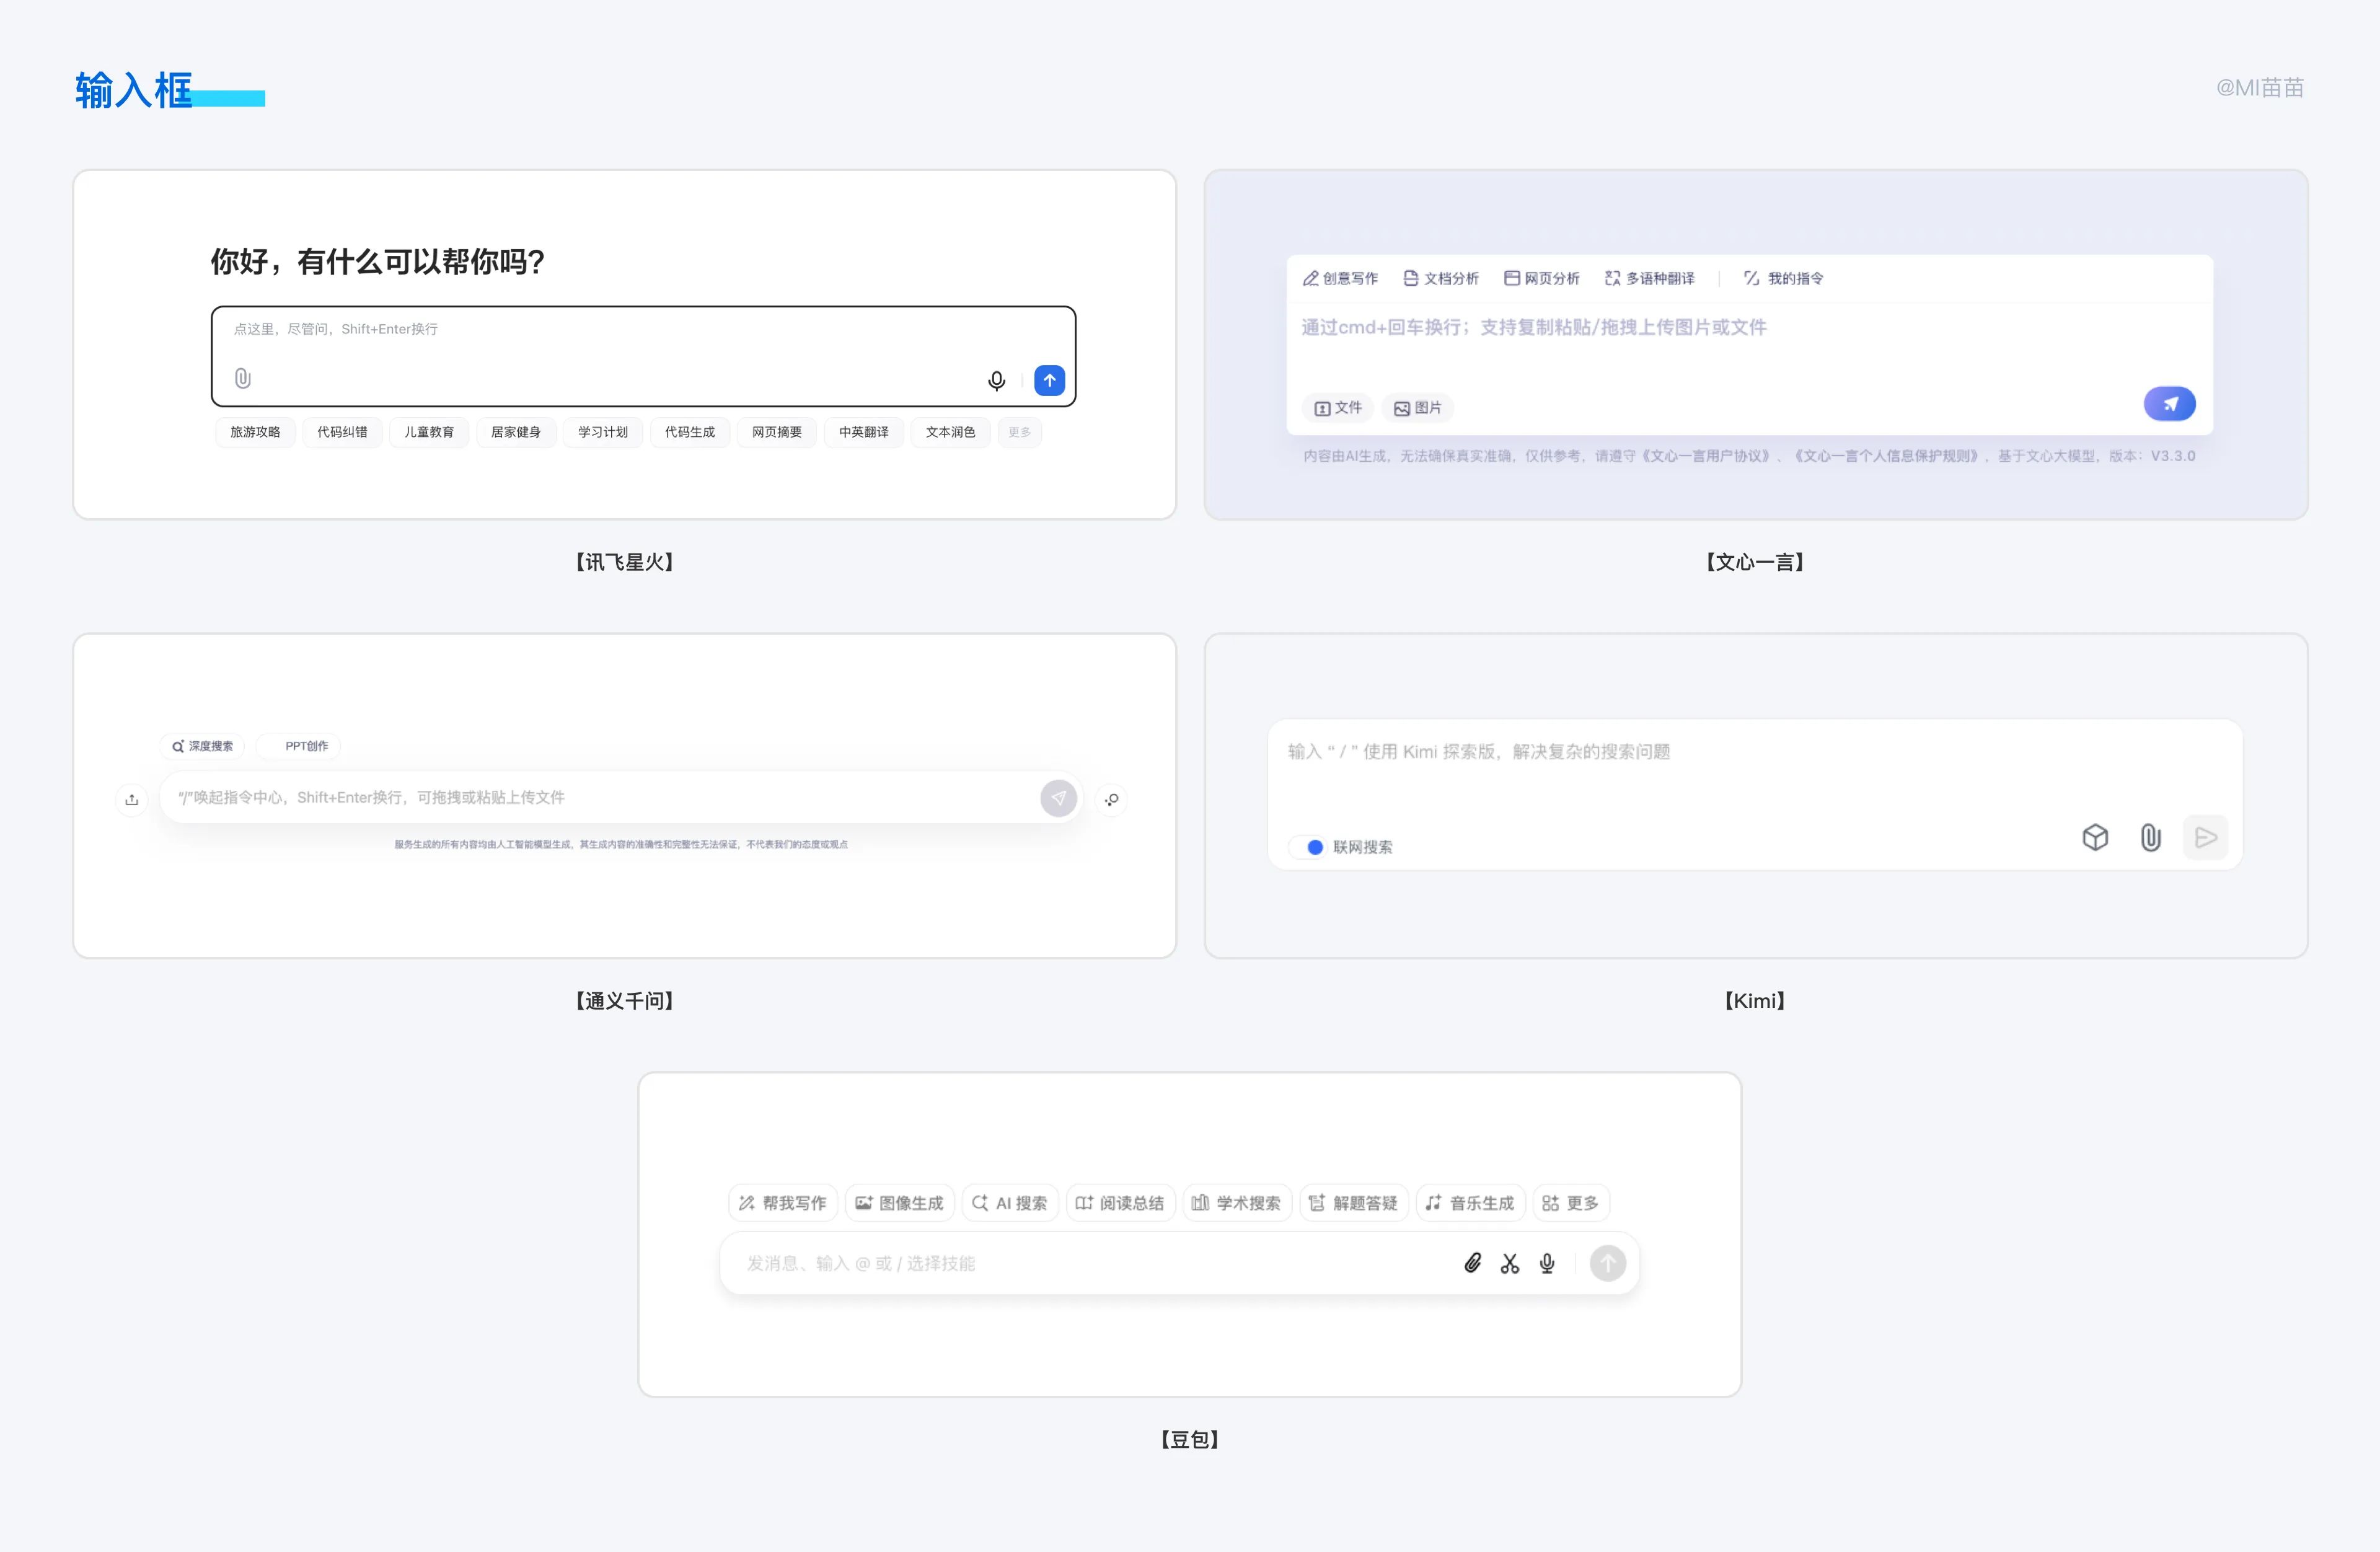Click the purple send button in 文心一言

pos(2169,404)
